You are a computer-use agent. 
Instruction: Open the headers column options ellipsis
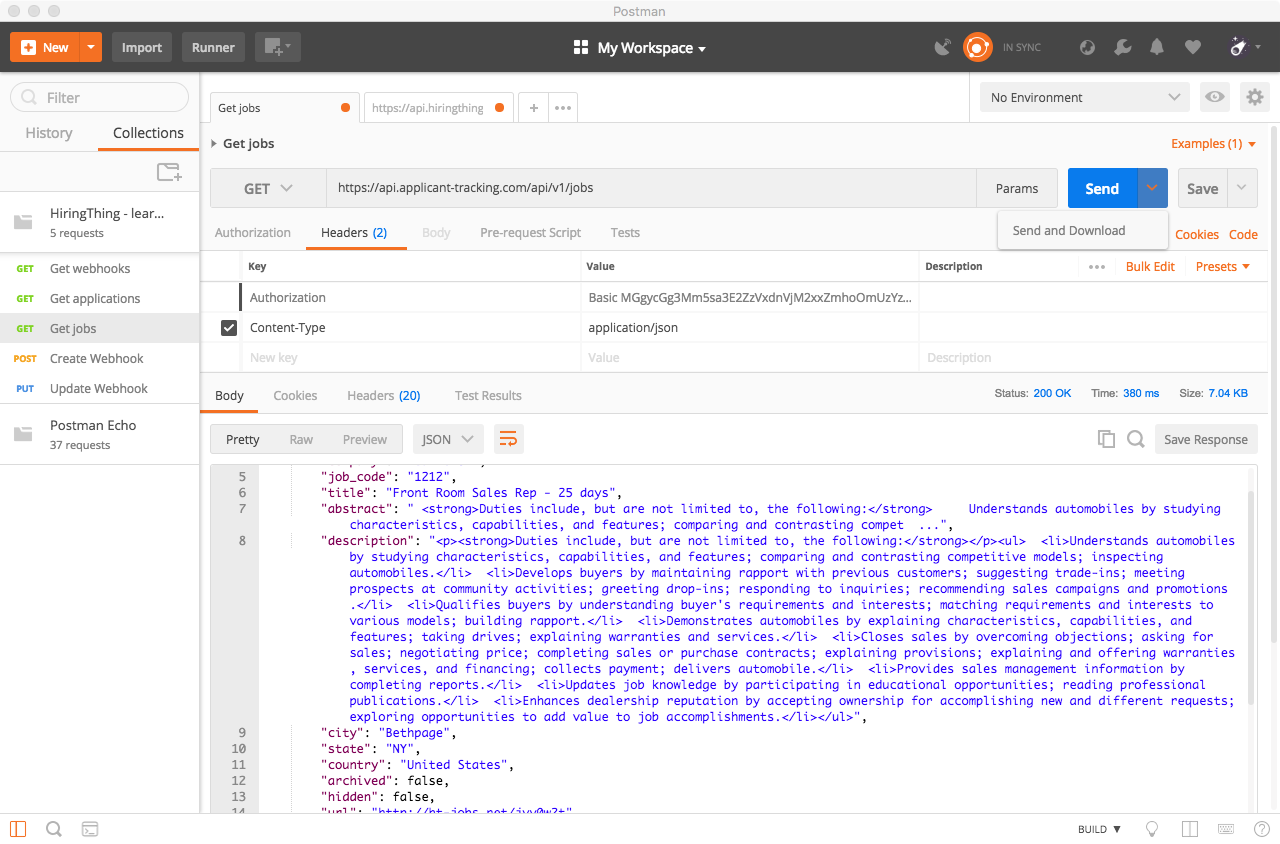coord(1097,267)
